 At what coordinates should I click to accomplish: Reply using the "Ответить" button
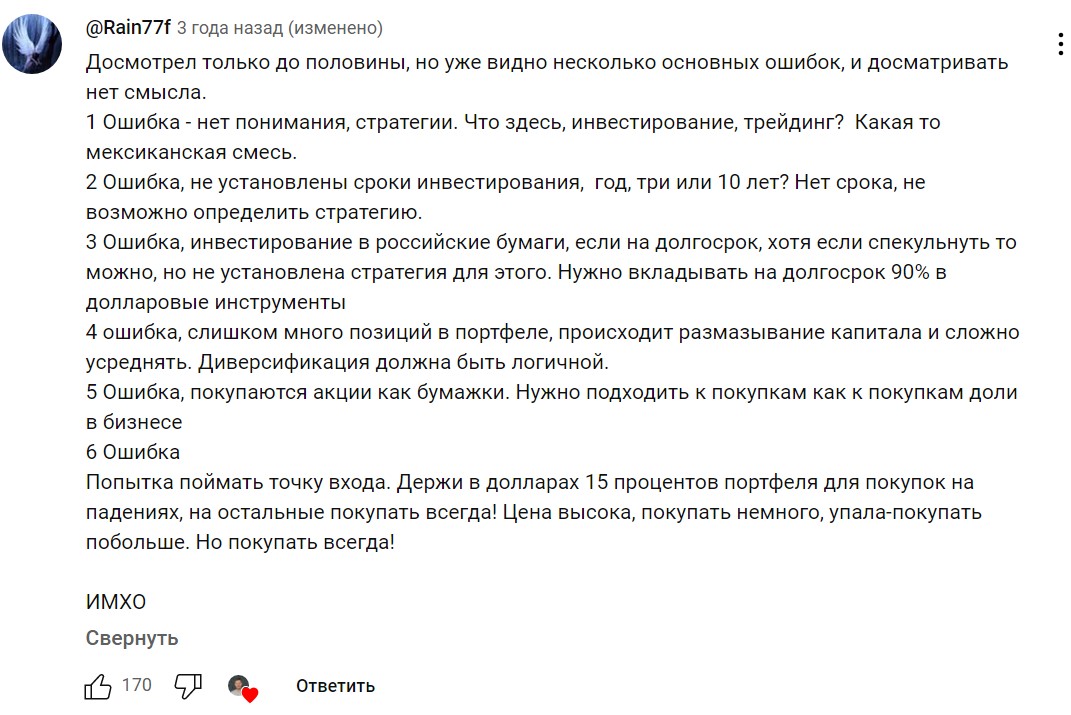[335, 686]
